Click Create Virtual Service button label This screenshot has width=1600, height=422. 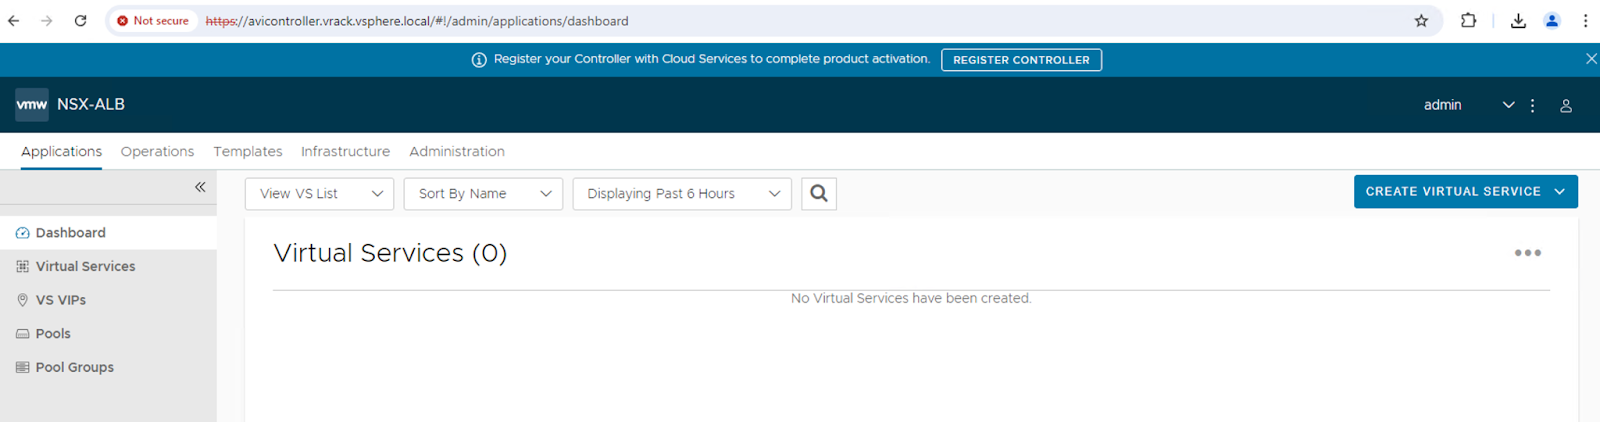1453,192
